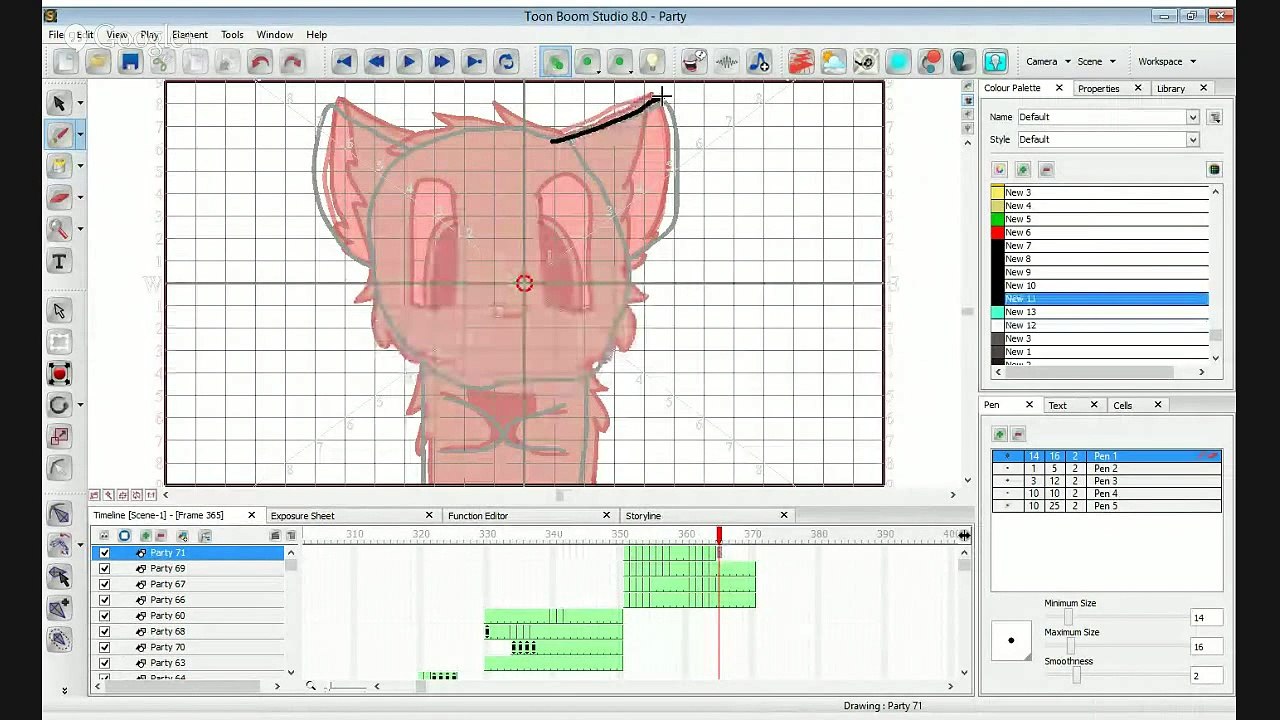Toggle visibility checkbox for Party 69
This screenshot has height=720, width=1280.
104,569
